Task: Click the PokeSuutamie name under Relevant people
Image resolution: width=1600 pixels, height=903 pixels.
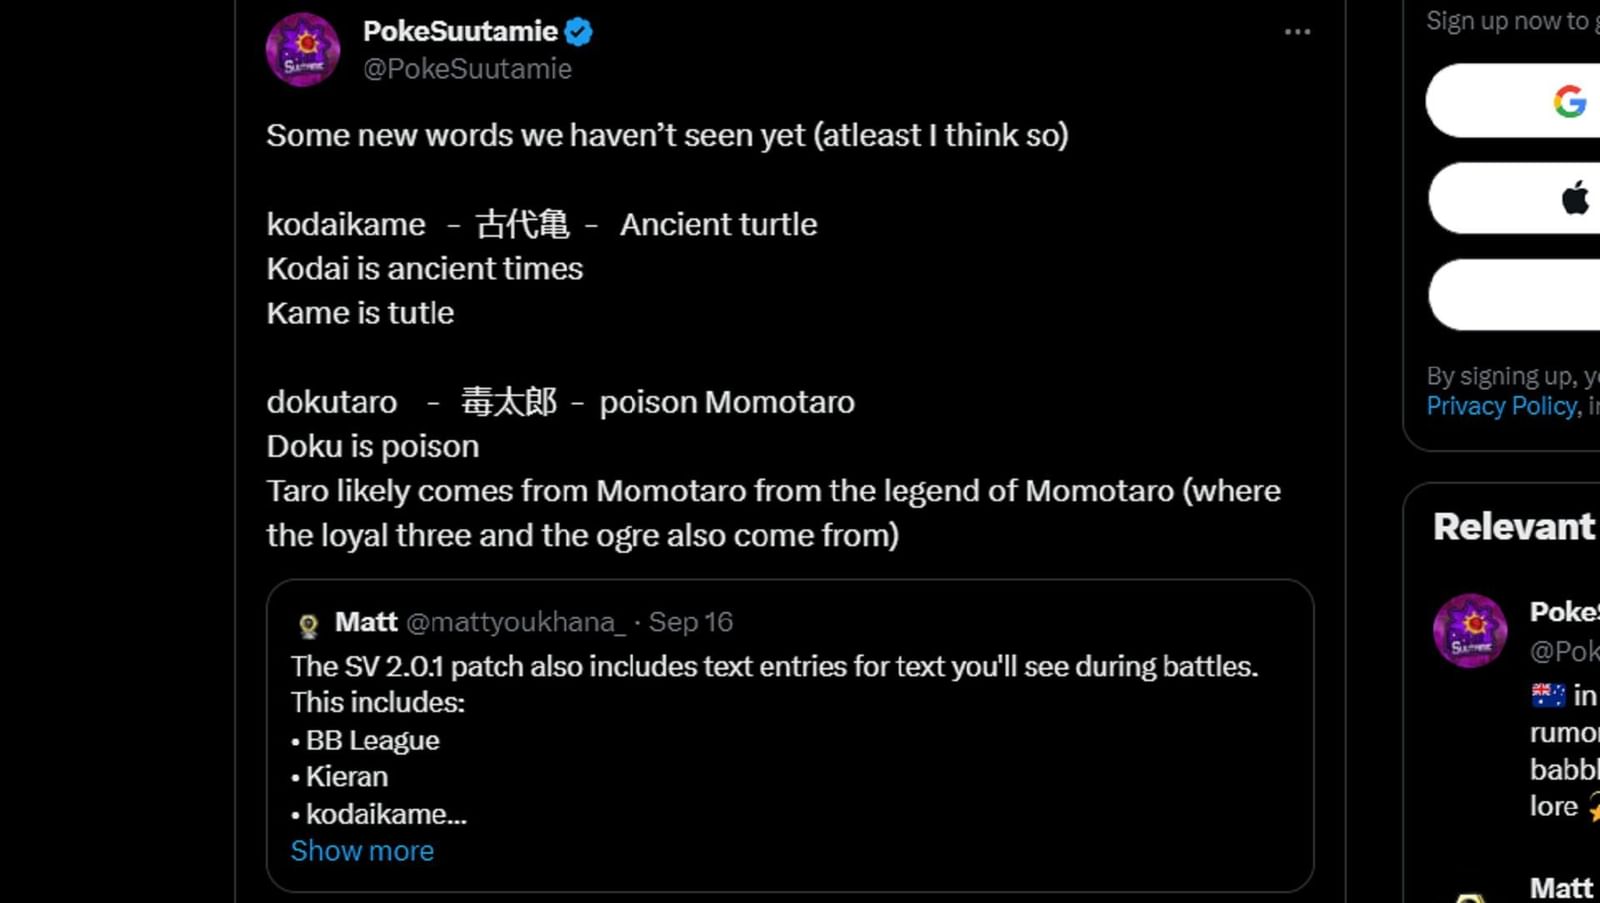Action: coord(1564,612)
